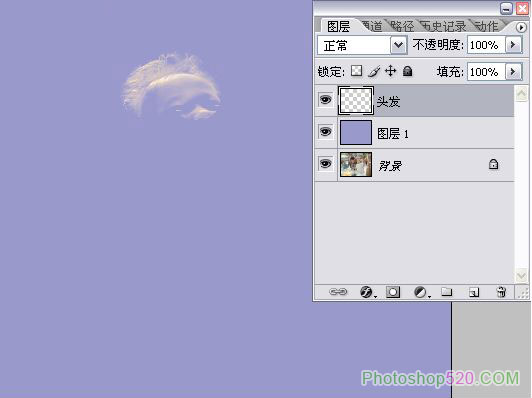Click the 不透明度 value field
Screen dimensions: 532x398
[486, 45]
